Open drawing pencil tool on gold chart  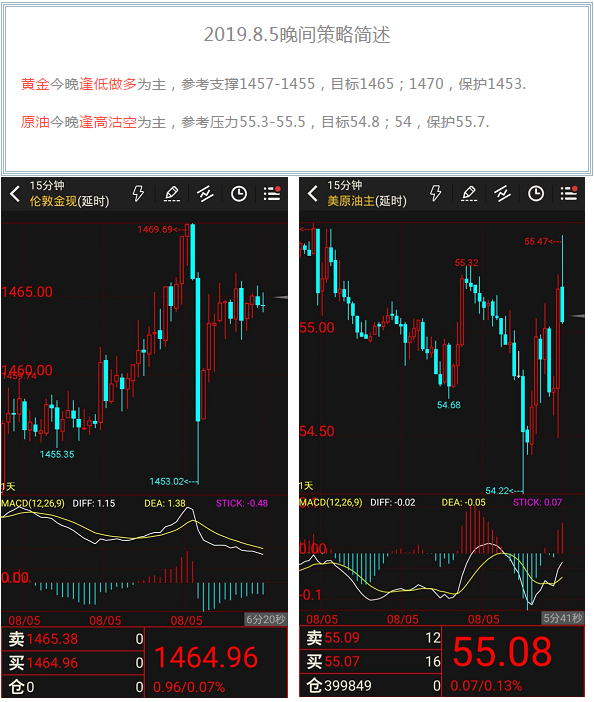172,194
